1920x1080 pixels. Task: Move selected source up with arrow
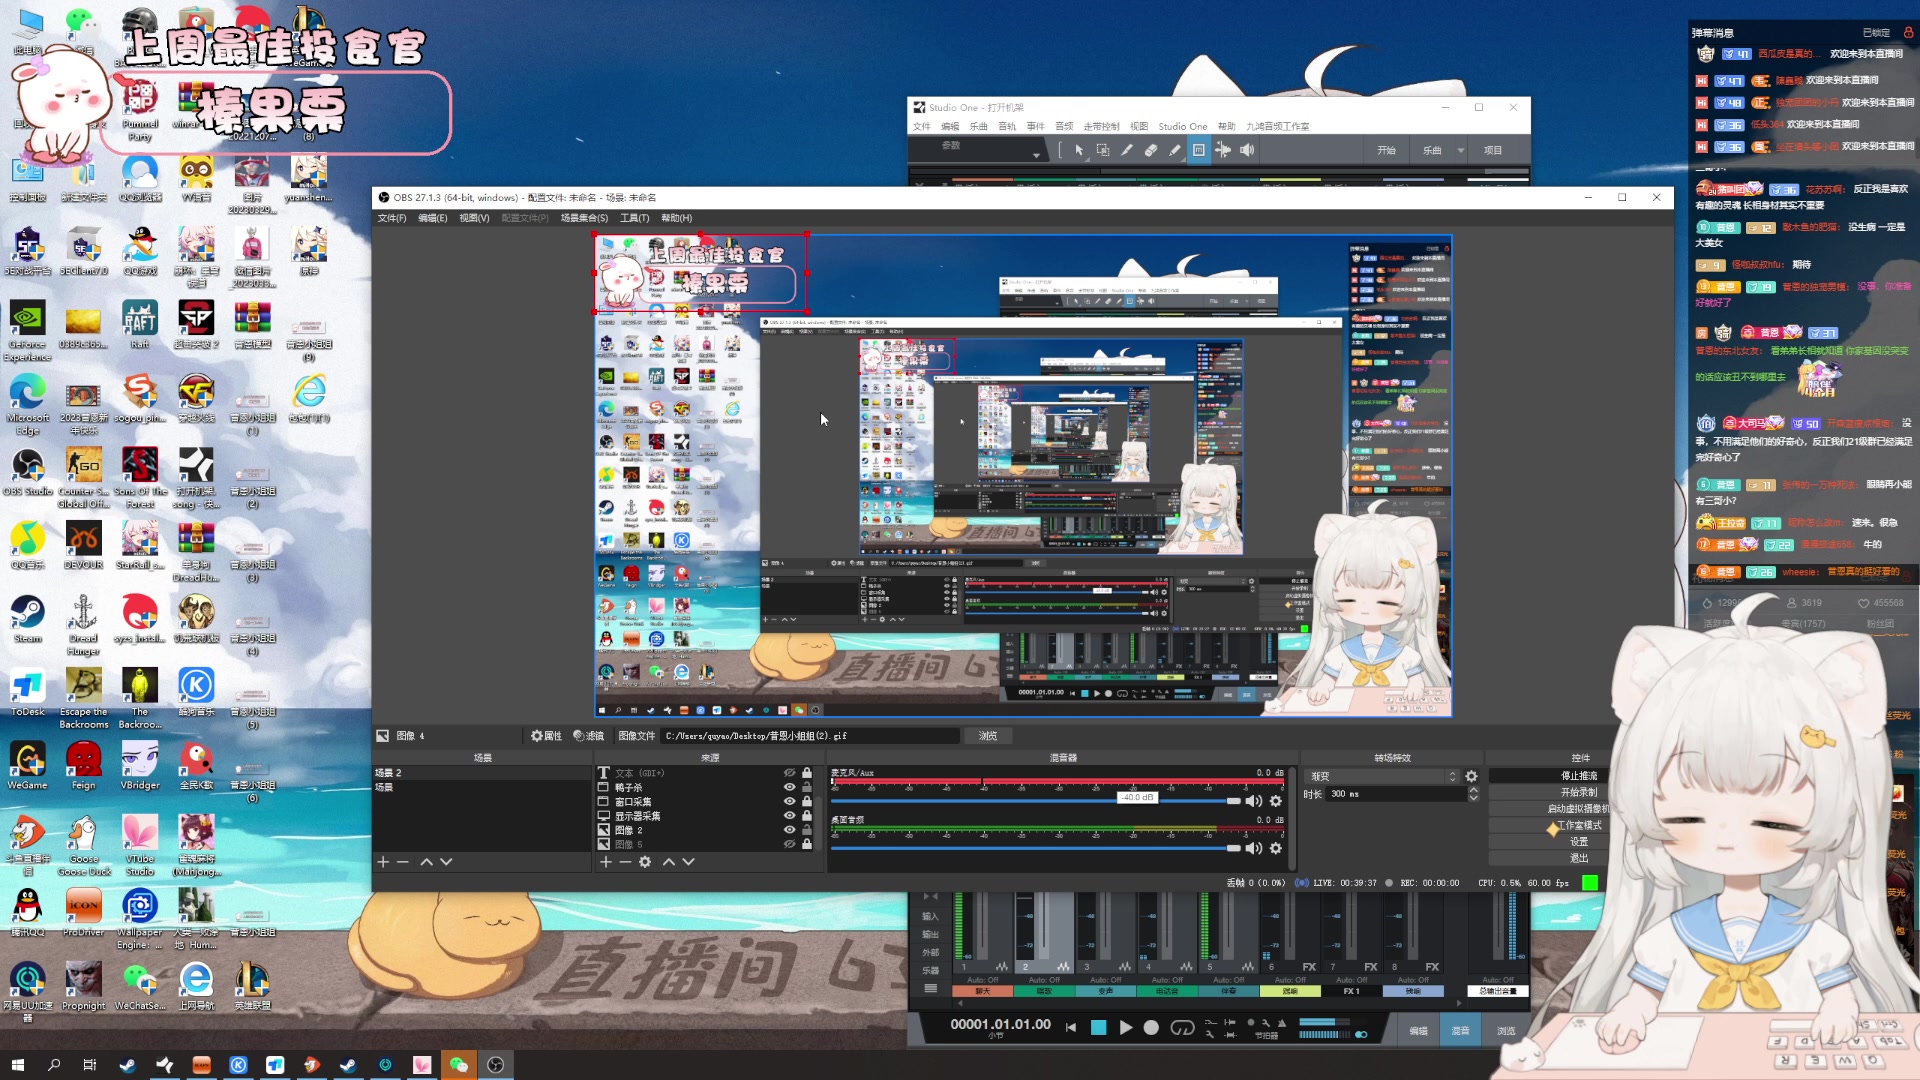click(668, 862)
